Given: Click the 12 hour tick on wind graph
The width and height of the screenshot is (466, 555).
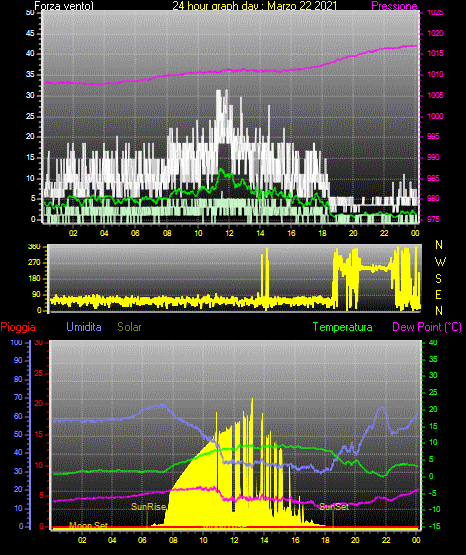Looking at the screenshot, I should point(229,233).
